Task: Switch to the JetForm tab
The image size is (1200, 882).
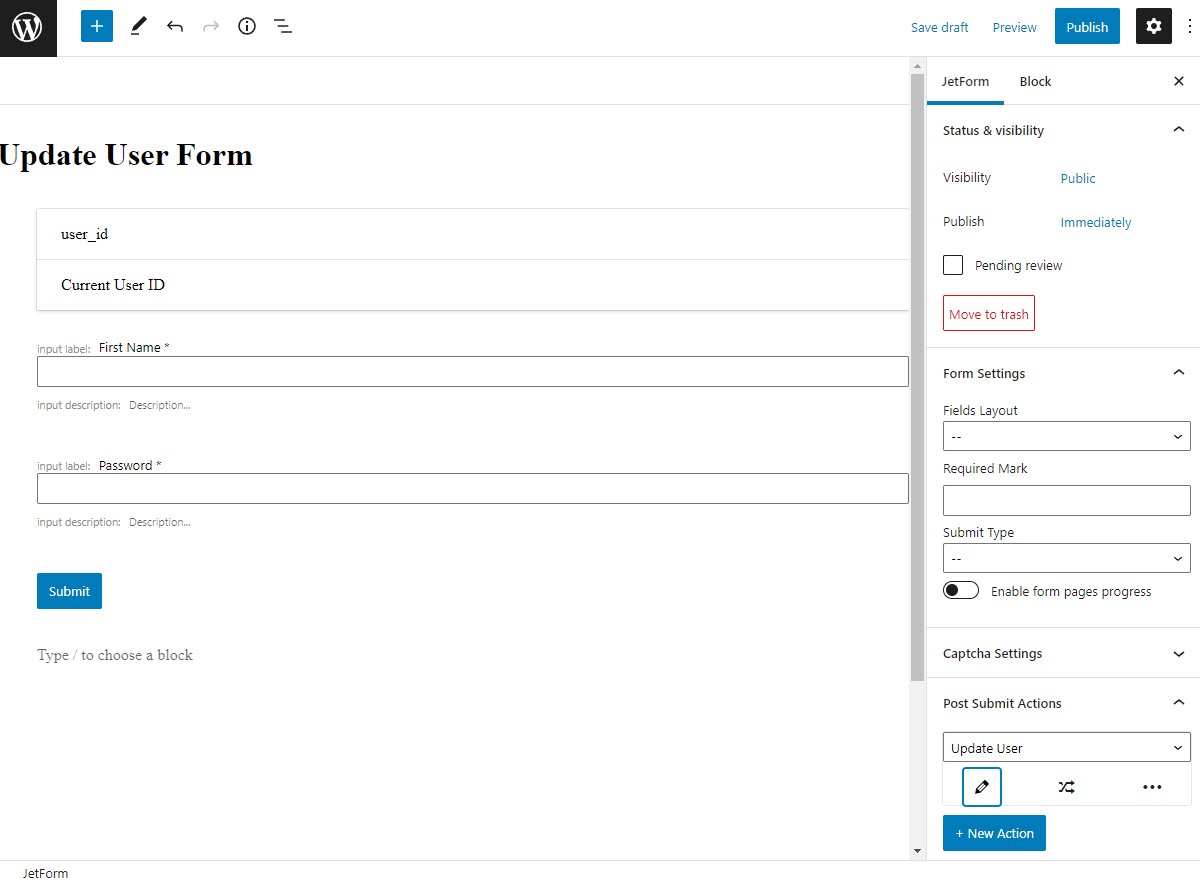Action: pyautogui.click(x=965, y=81)
